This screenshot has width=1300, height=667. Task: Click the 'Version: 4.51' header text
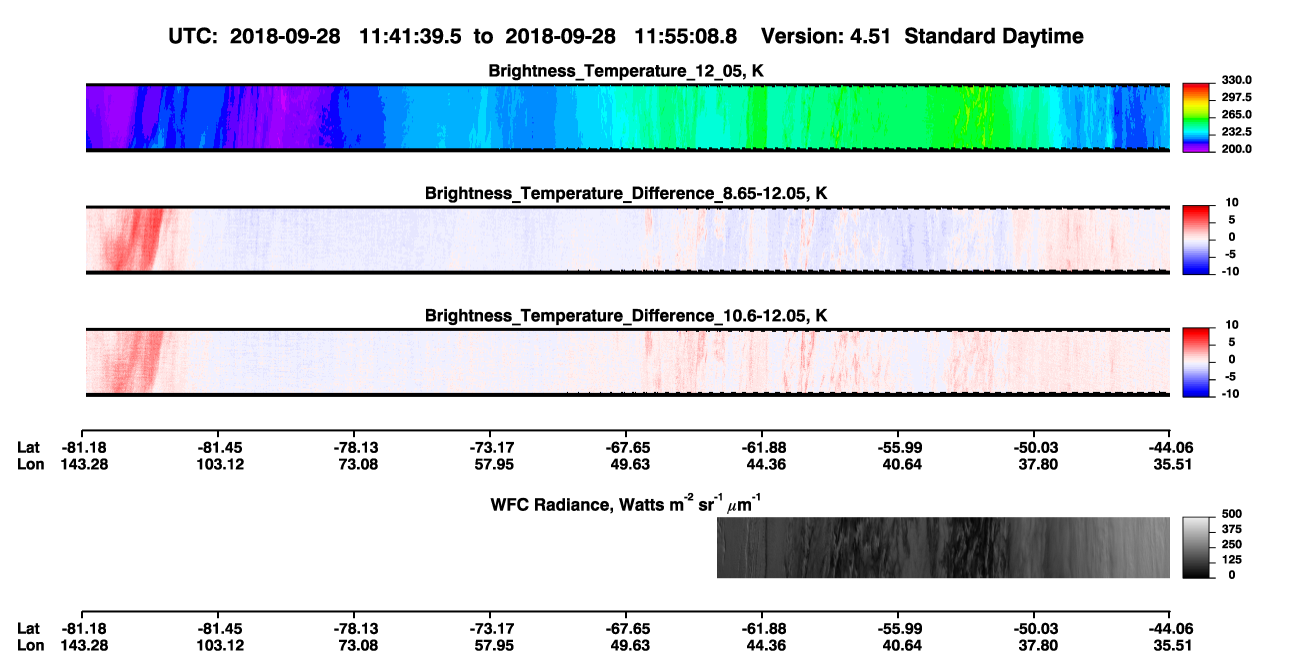pos(826,37)
